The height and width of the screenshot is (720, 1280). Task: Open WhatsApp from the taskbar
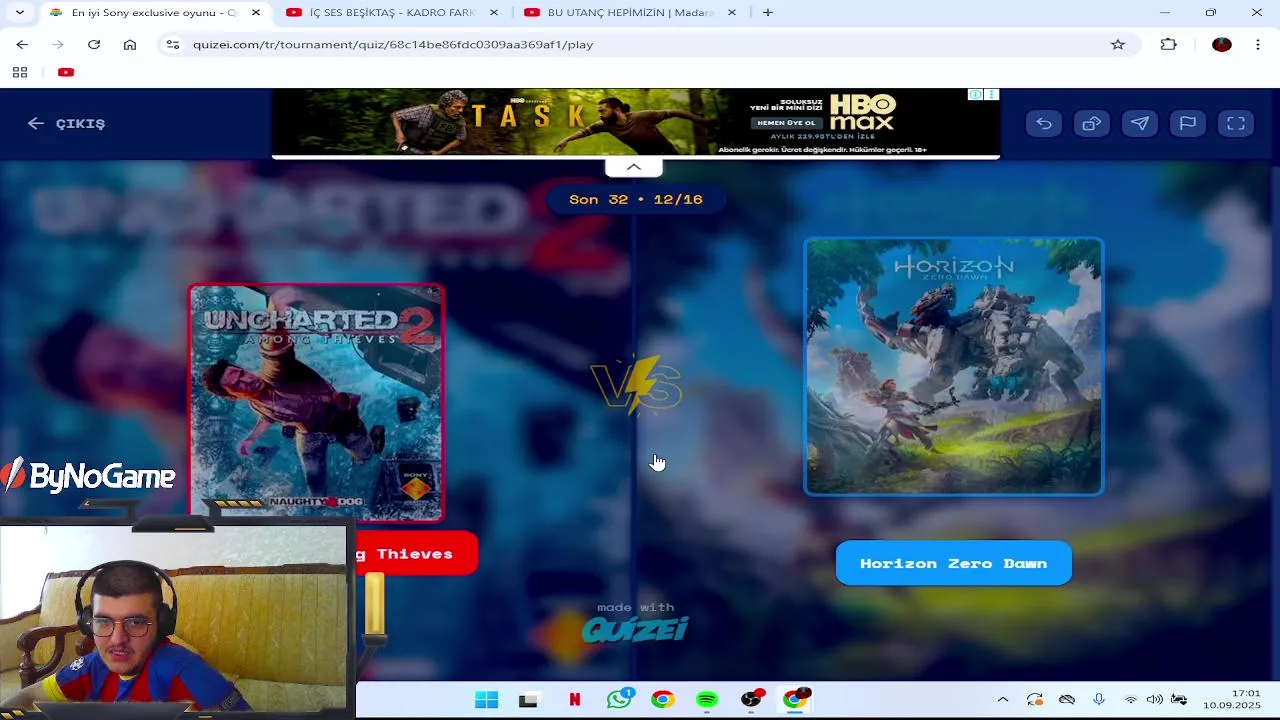(619, 700)
